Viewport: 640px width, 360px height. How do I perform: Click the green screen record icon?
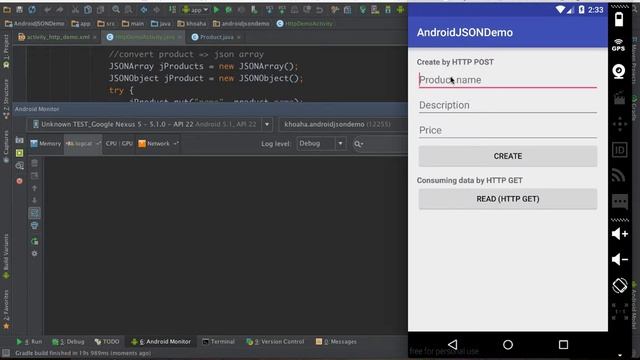click(x=19, y=153)
